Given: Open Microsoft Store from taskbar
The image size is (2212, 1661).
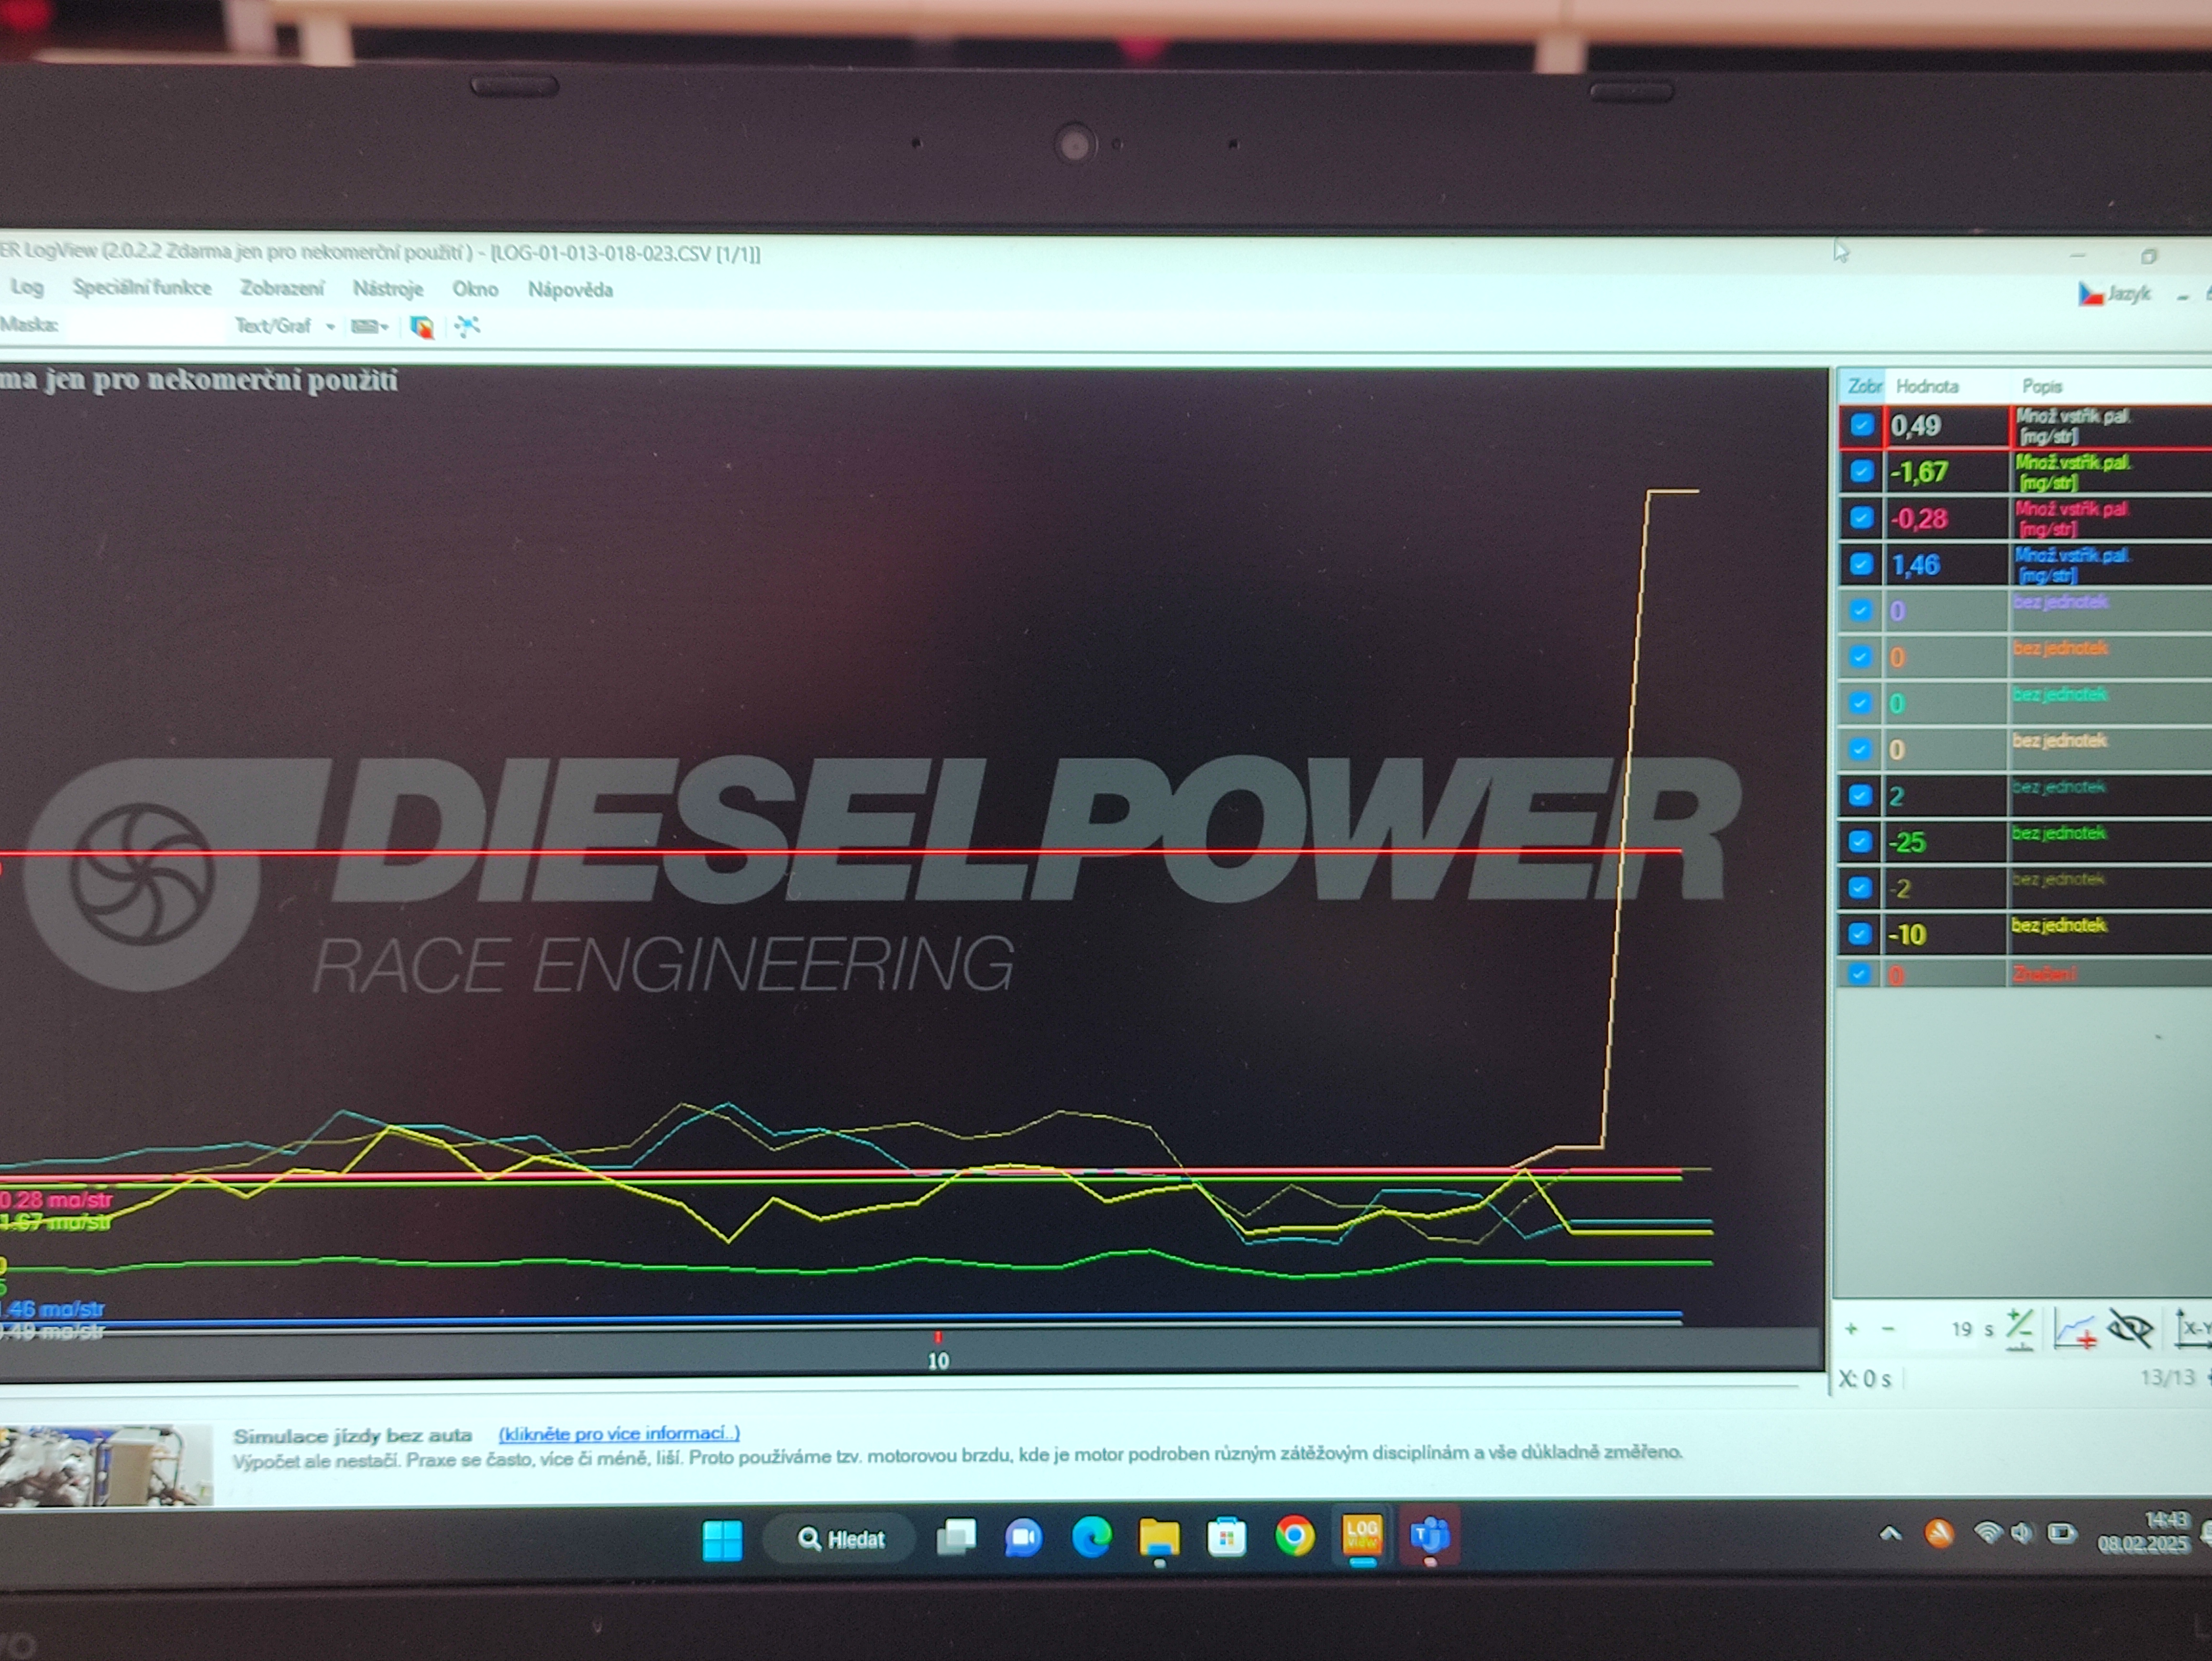Looking at the screenshot, I should pyautogui.click(x=1226, y=1538).
